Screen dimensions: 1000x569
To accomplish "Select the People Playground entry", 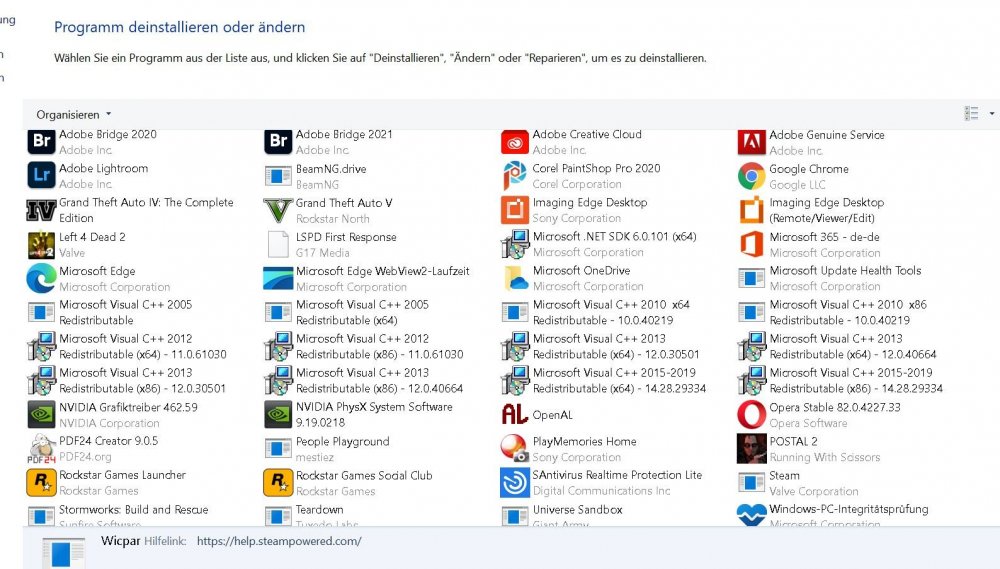I will 327,449.
